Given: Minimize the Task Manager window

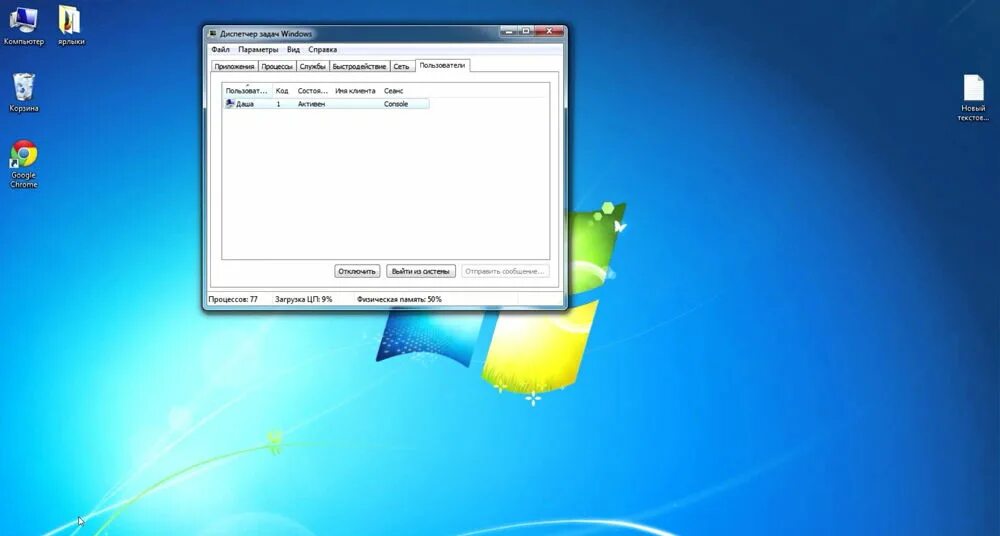Looking at the screenshot, I should (508, 30).
